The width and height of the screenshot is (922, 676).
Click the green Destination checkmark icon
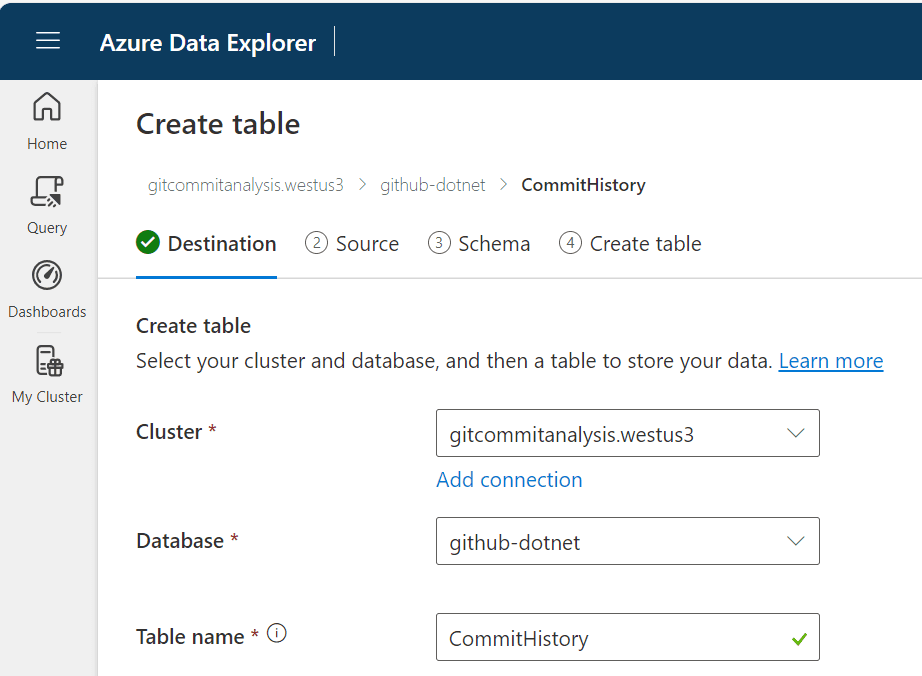point(148,243)
